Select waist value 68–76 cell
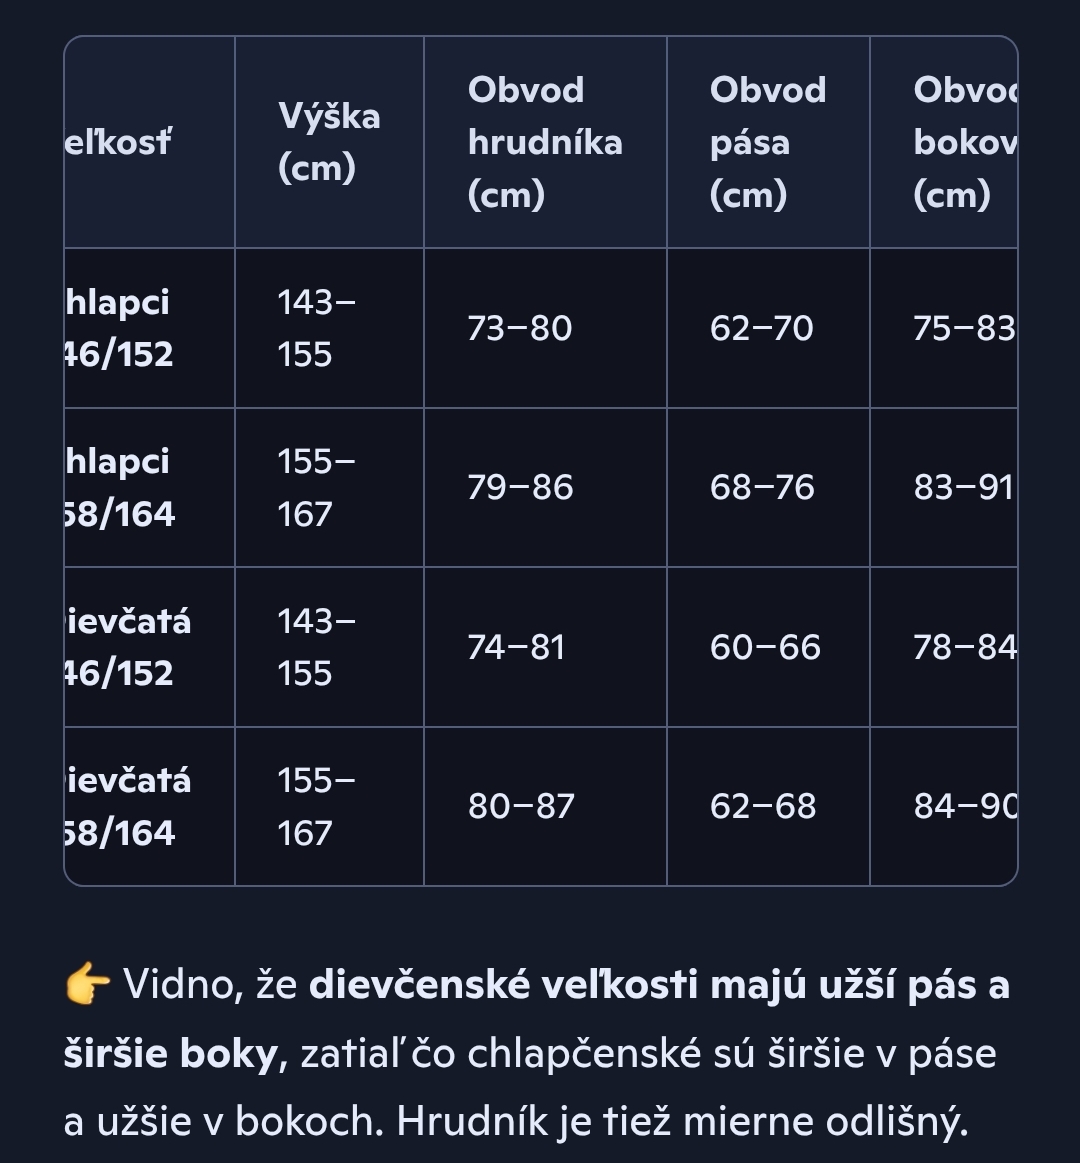Screen dimensions: 1080x1163 click(x=762, y=487)
